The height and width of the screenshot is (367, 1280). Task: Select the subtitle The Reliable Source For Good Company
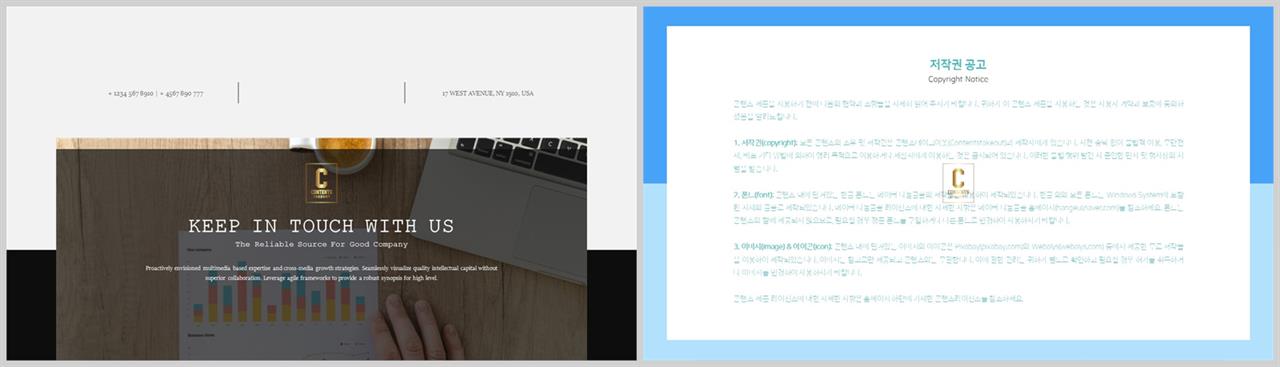point(321,244)
